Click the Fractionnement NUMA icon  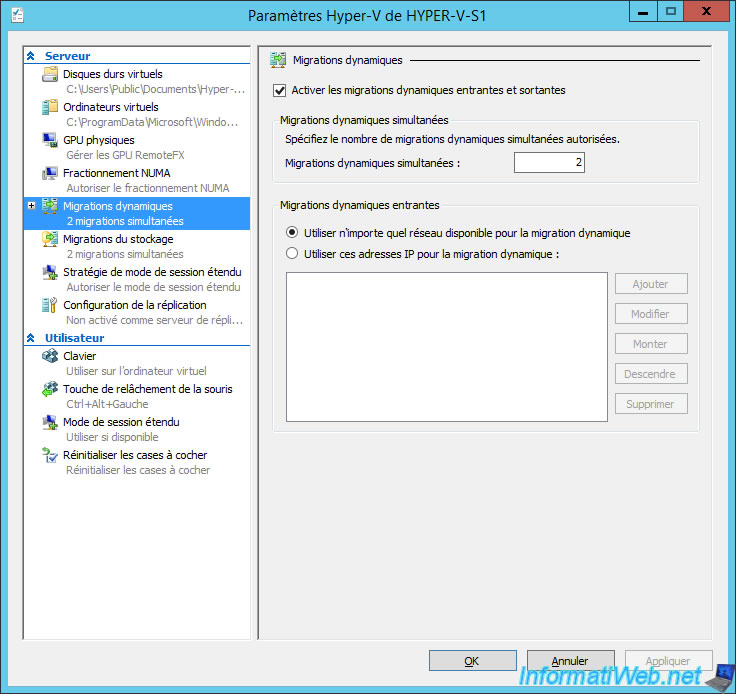coord(50,173)
